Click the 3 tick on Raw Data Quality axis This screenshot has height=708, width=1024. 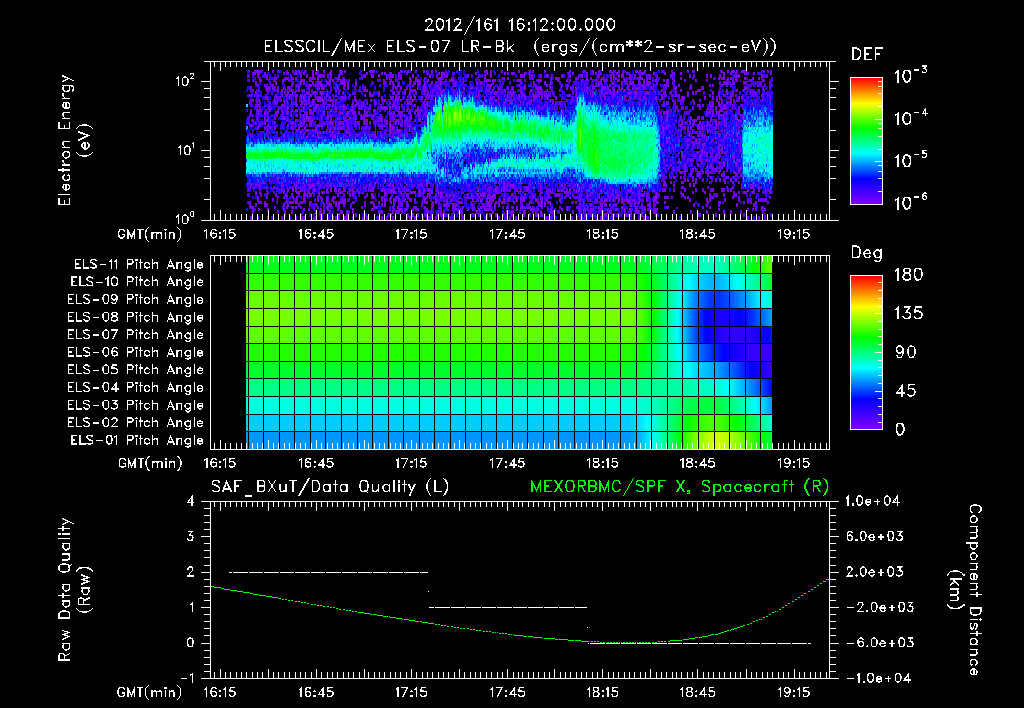click(191, 536)
